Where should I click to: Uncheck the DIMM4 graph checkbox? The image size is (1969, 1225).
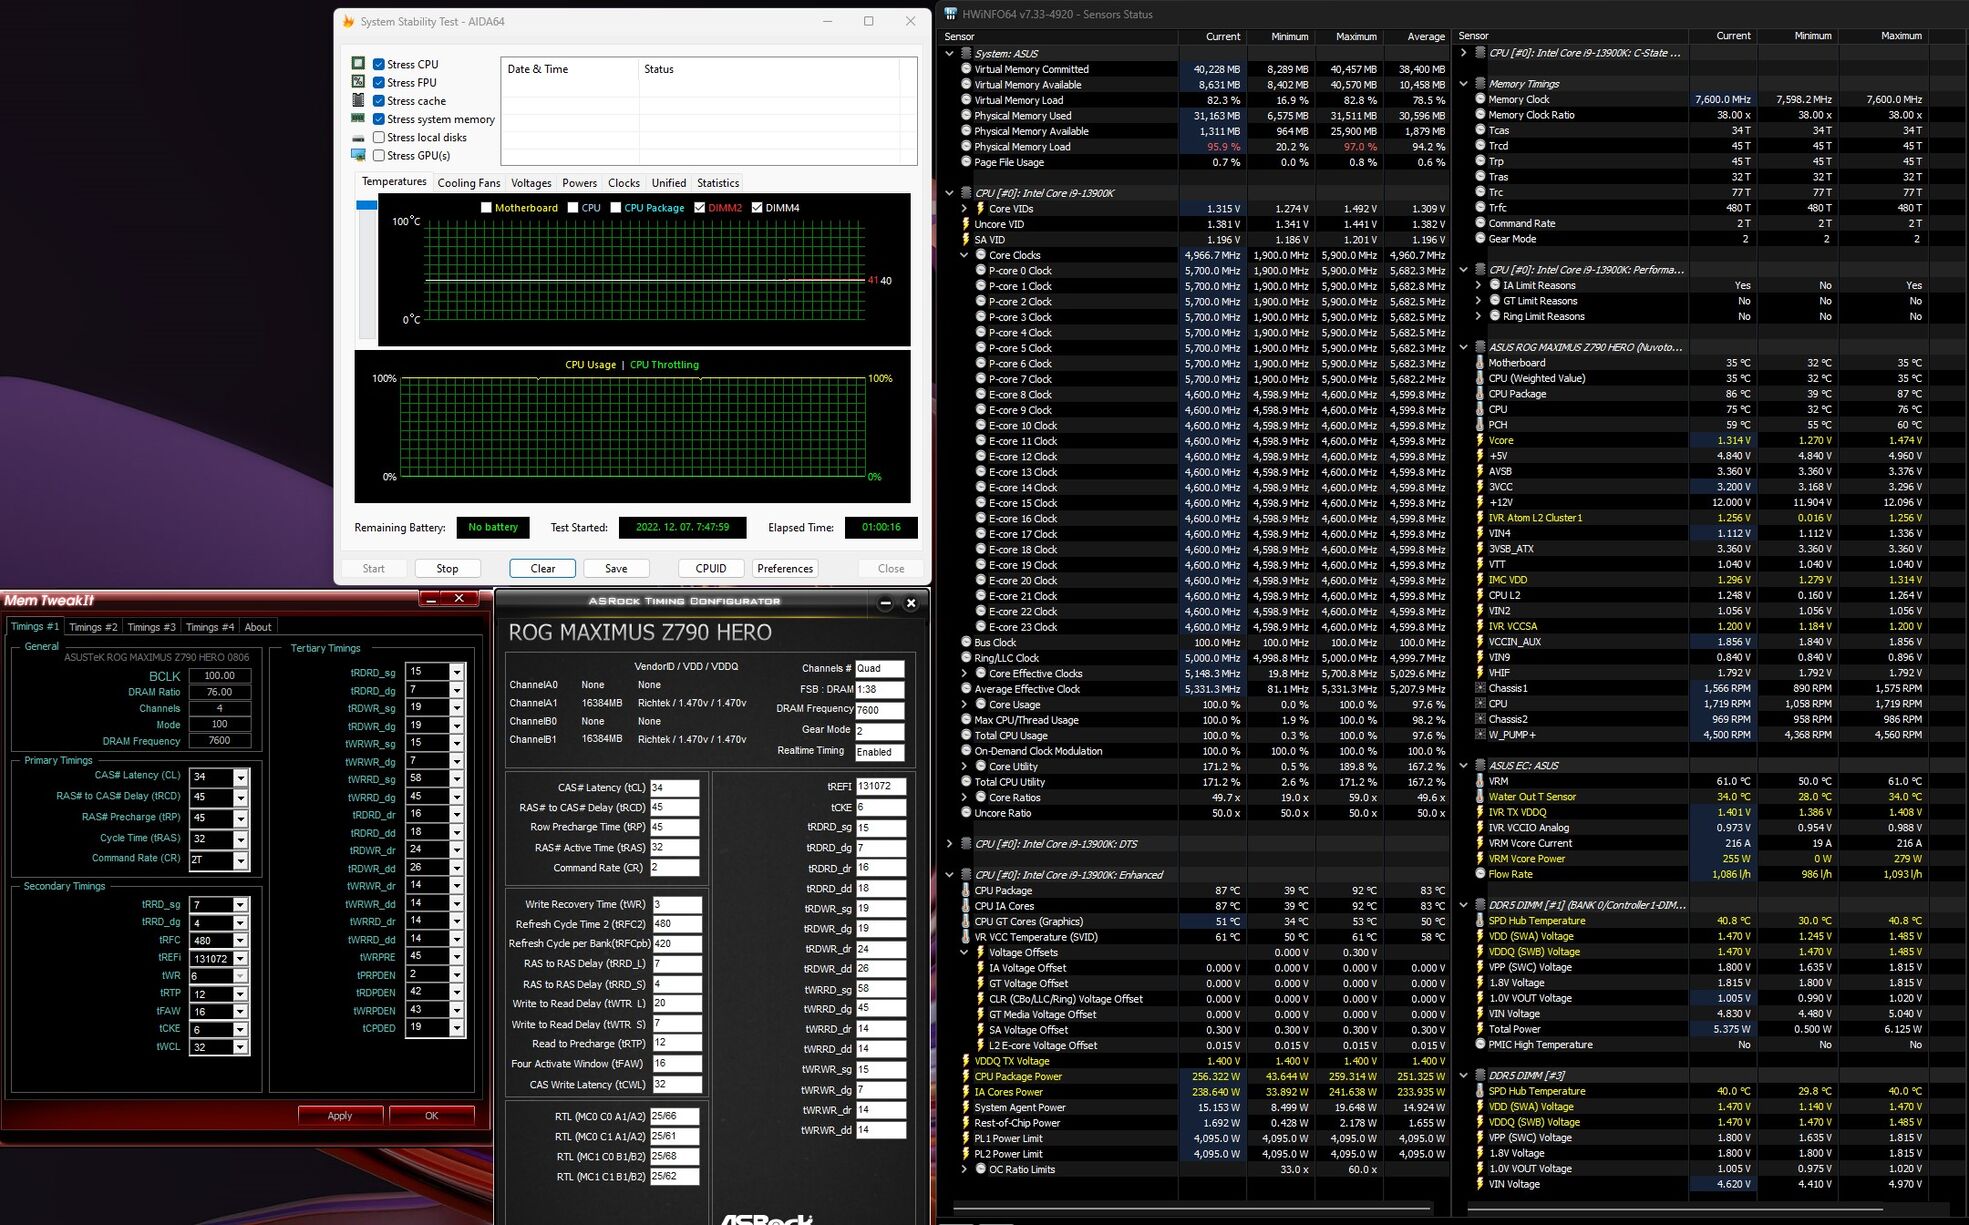[x=757, y=208]
